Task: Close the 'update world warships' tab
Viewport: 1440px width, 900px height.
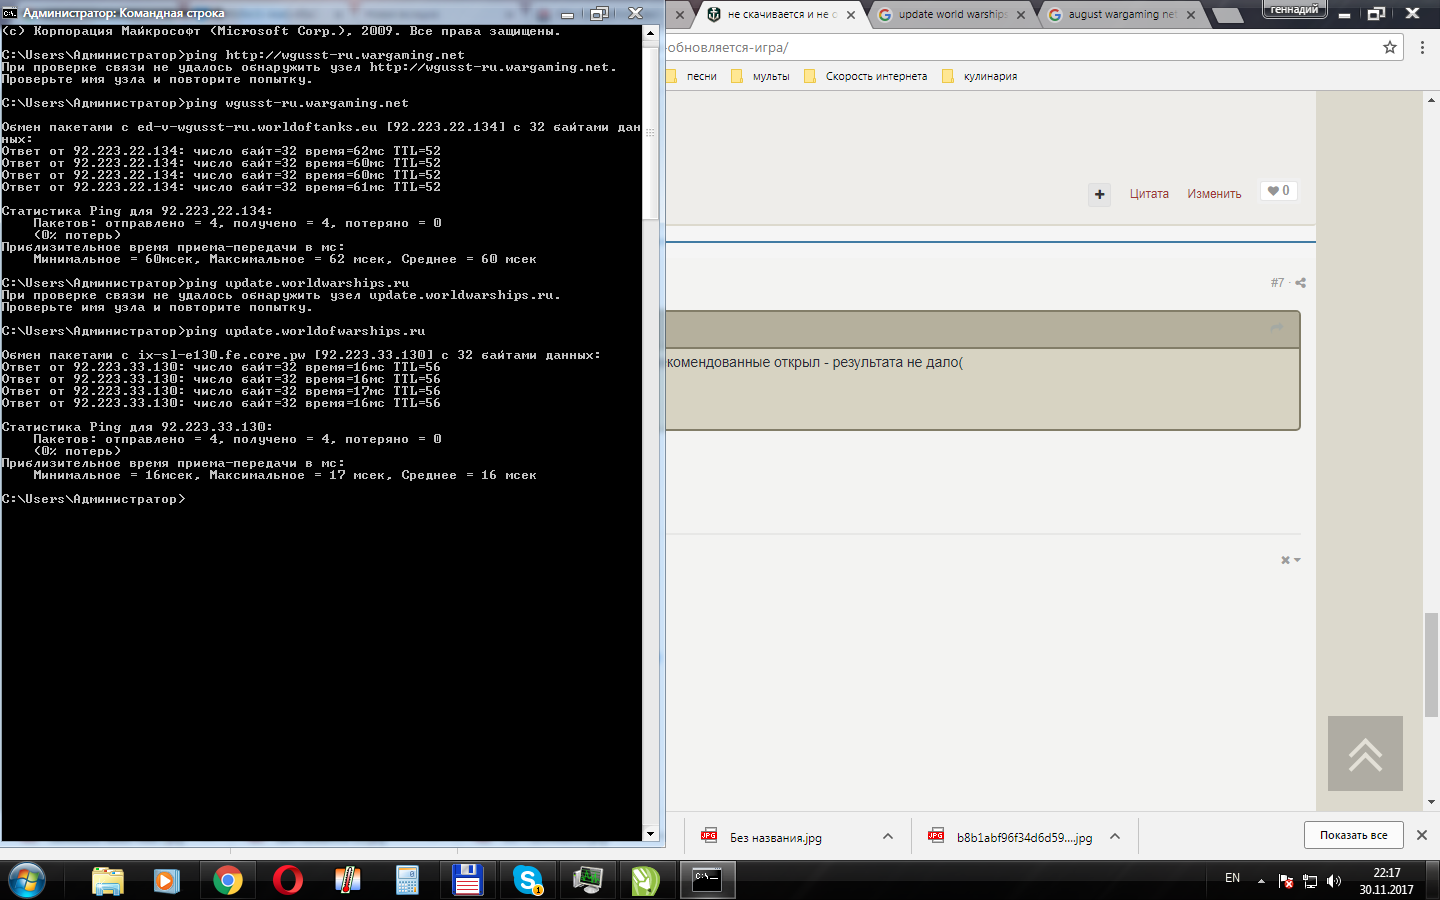Action: (x=1021, y=15)
